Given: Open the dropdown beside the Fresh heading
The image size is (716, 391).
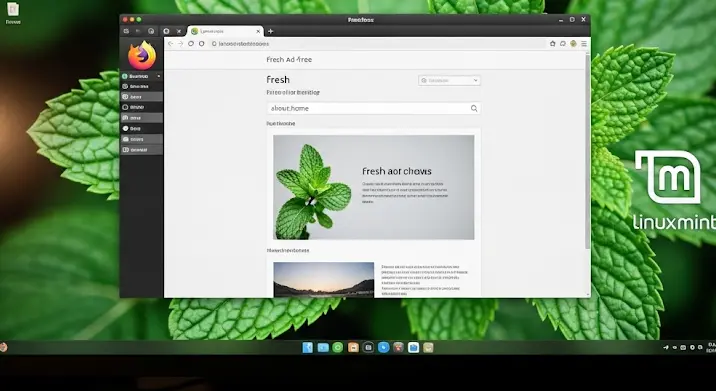Looking at the screenshot, I should [449, 80].
